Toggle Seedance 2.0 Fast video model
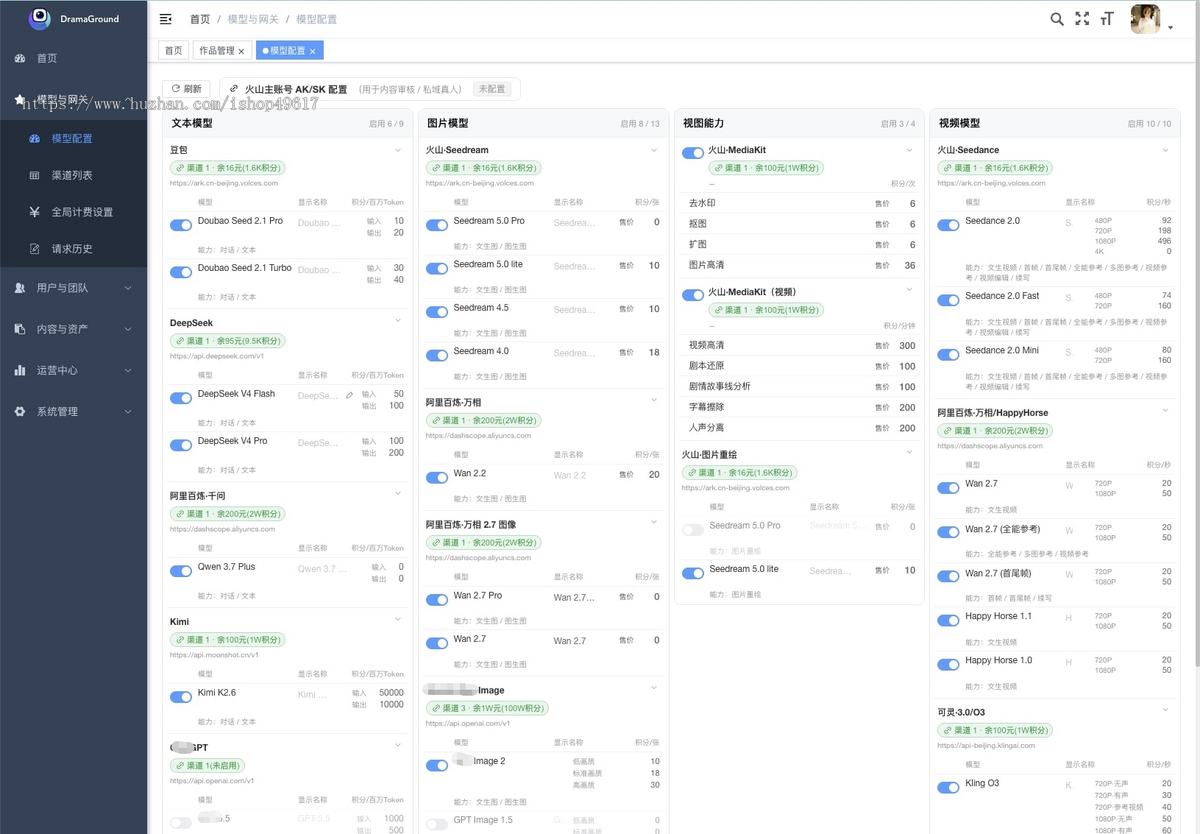 tap(948, 300)
